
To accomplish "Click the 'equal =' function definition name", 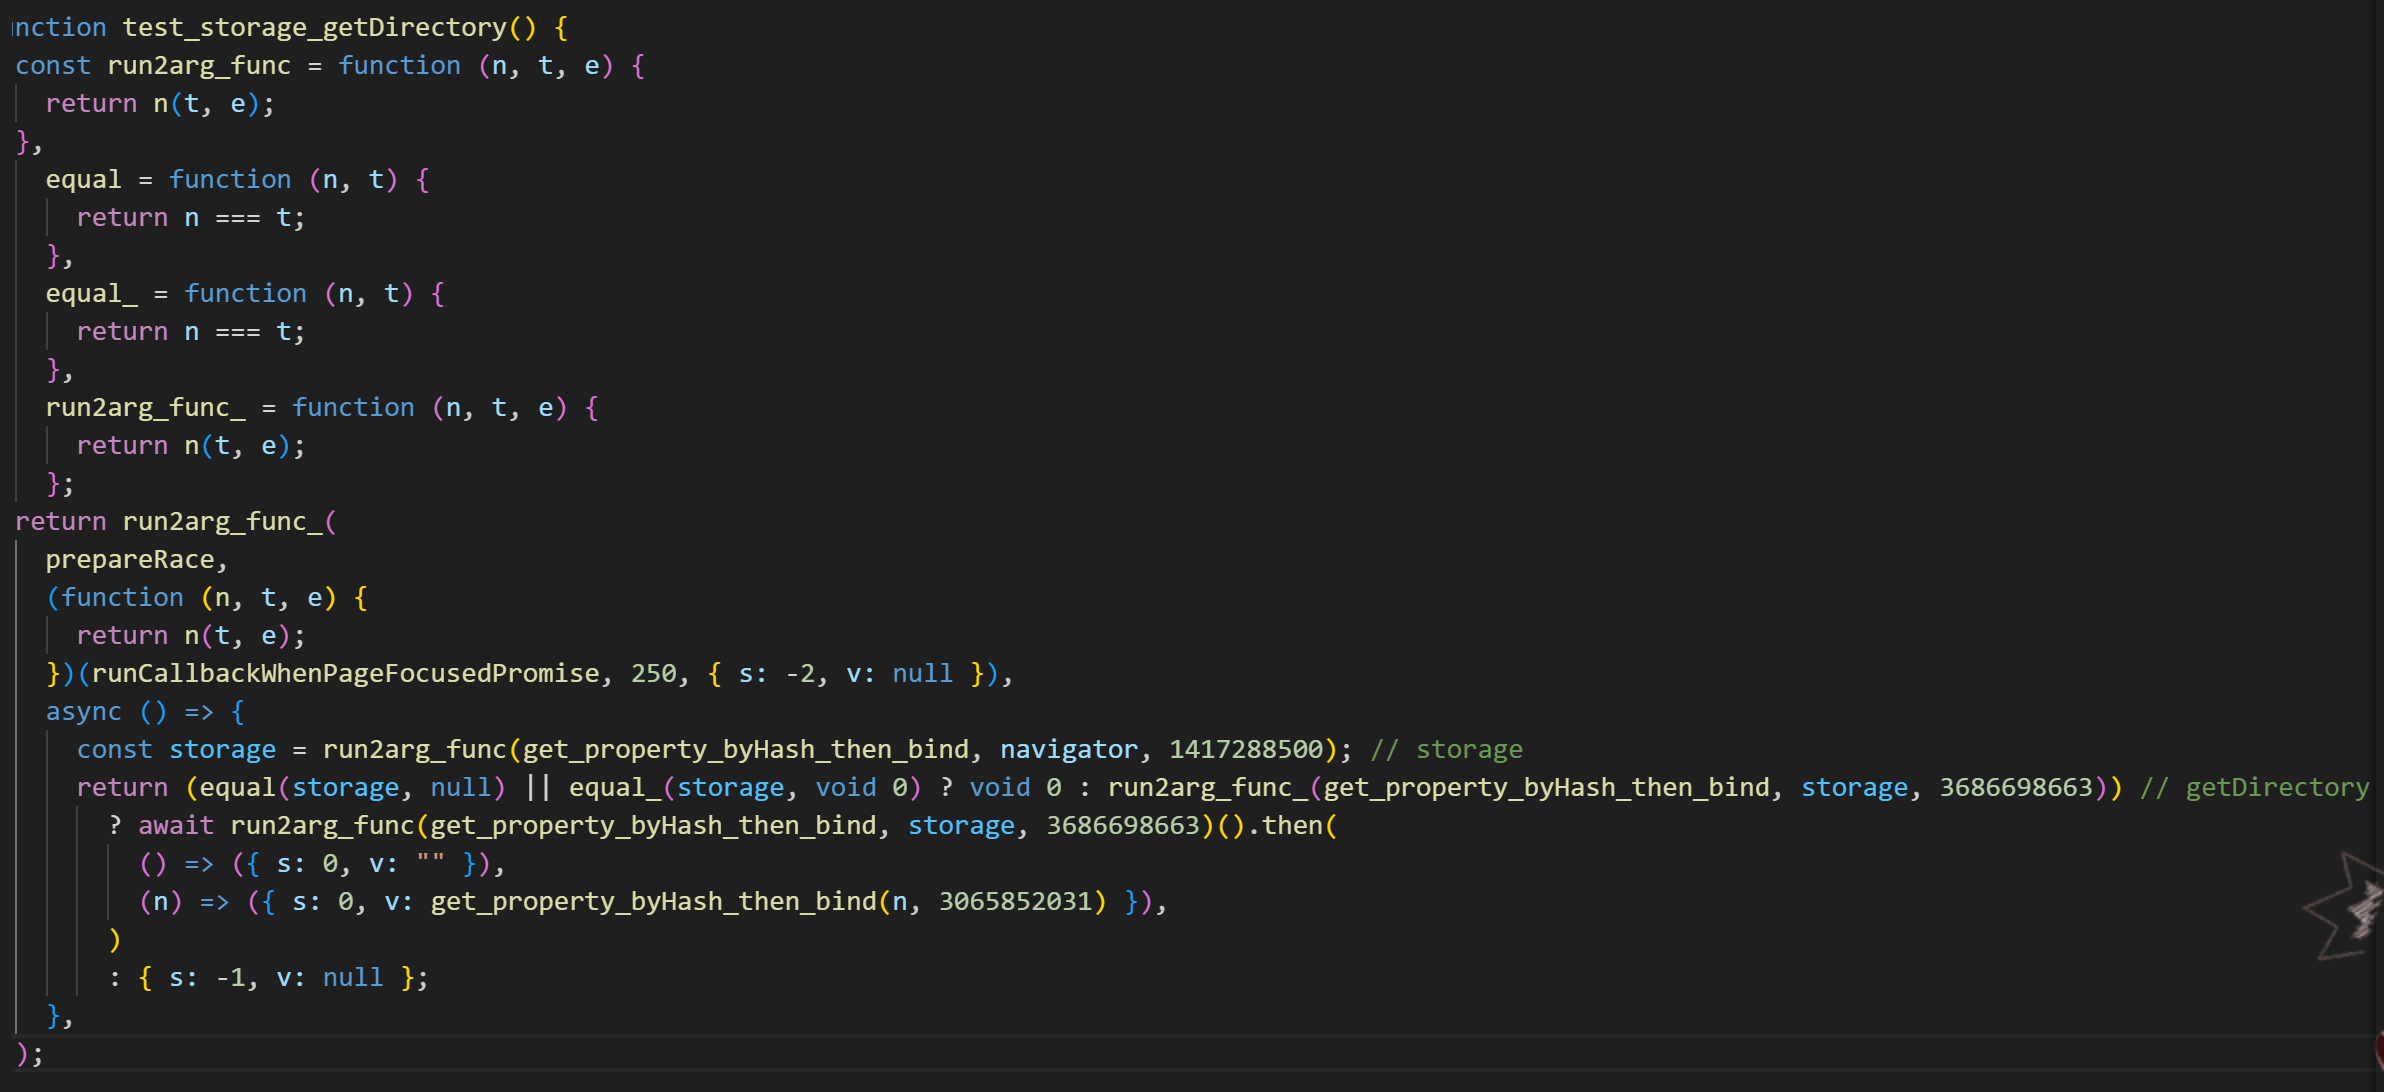I will click(x=83, y=180).
